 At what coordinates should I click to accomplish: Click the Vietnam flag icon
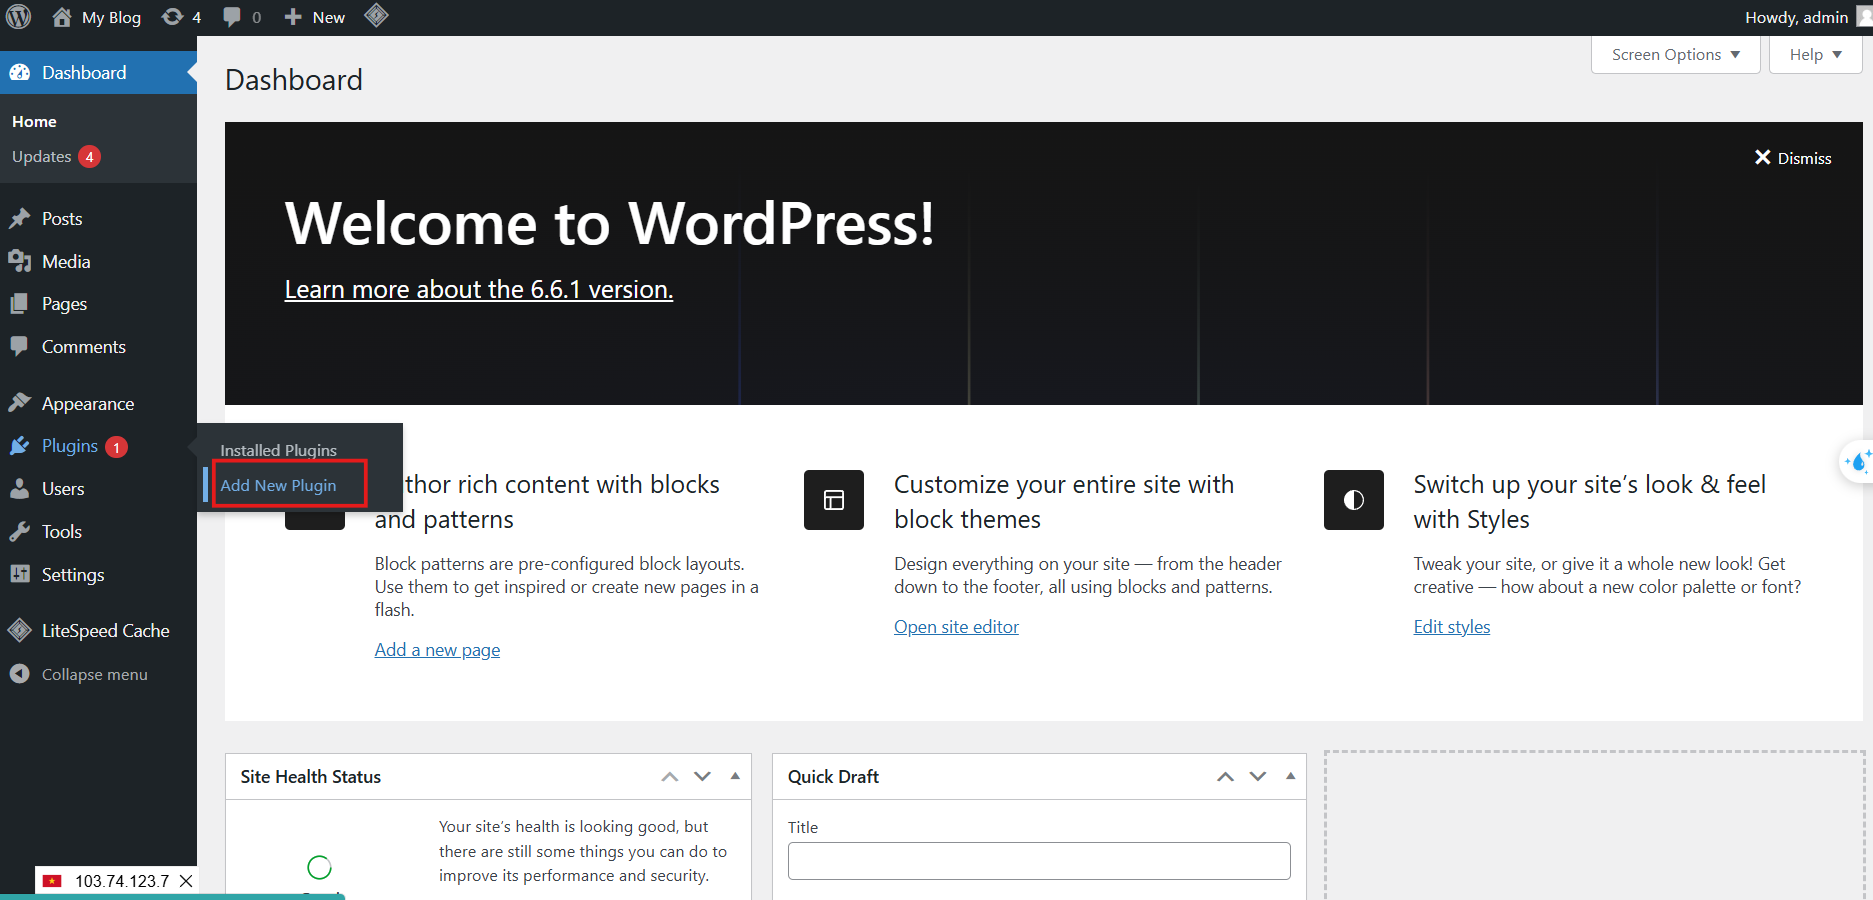point(52,881)
